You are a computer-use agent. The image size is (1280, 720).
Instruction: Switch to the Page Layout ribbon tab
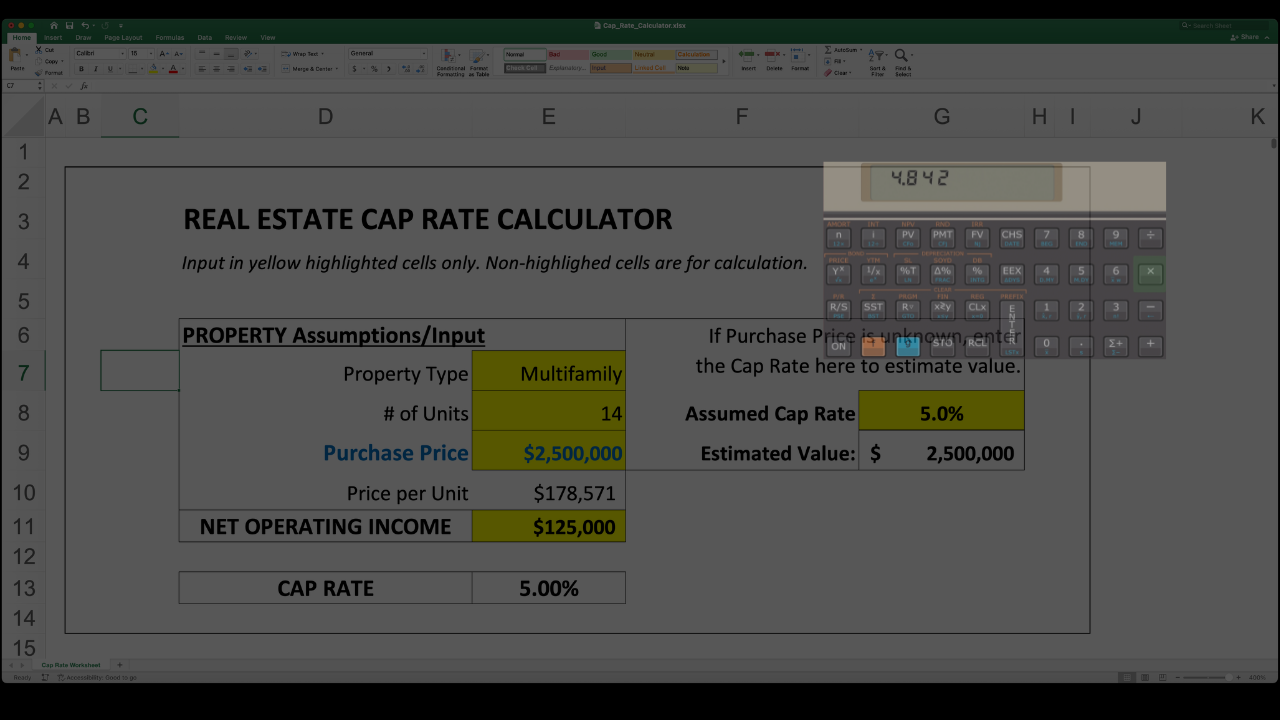point(124,38)
